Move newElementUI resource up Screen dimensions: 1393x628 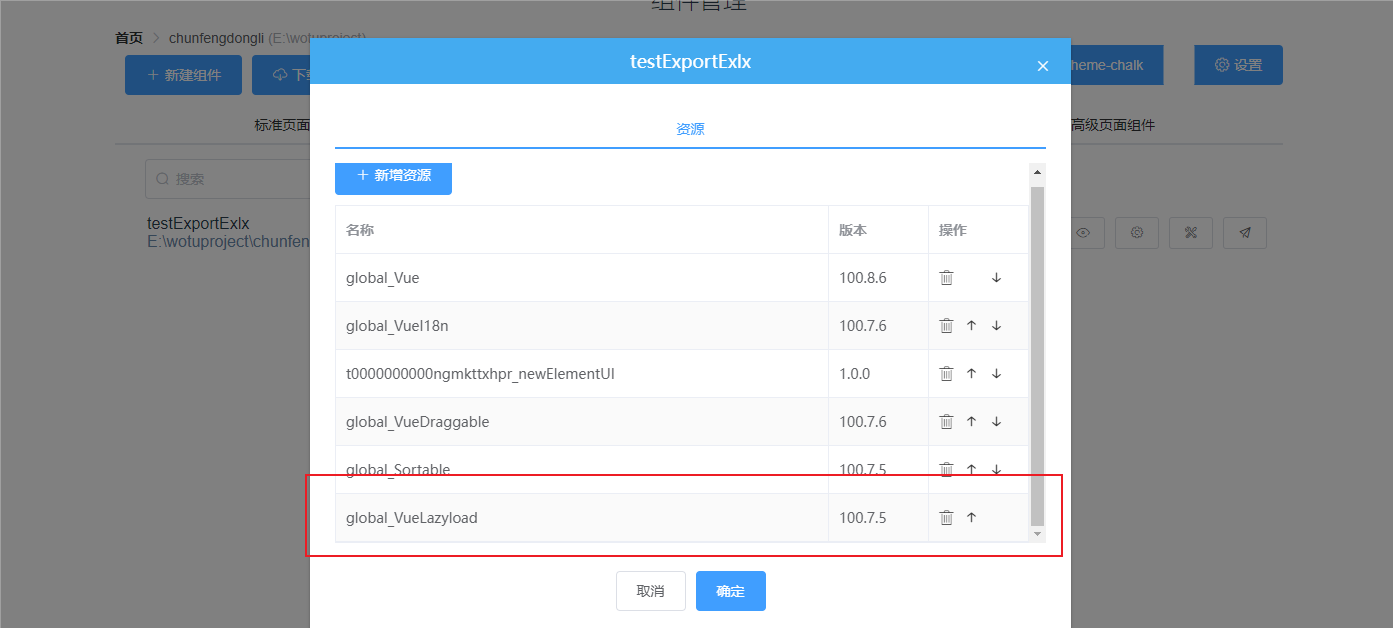pos(971,374)
